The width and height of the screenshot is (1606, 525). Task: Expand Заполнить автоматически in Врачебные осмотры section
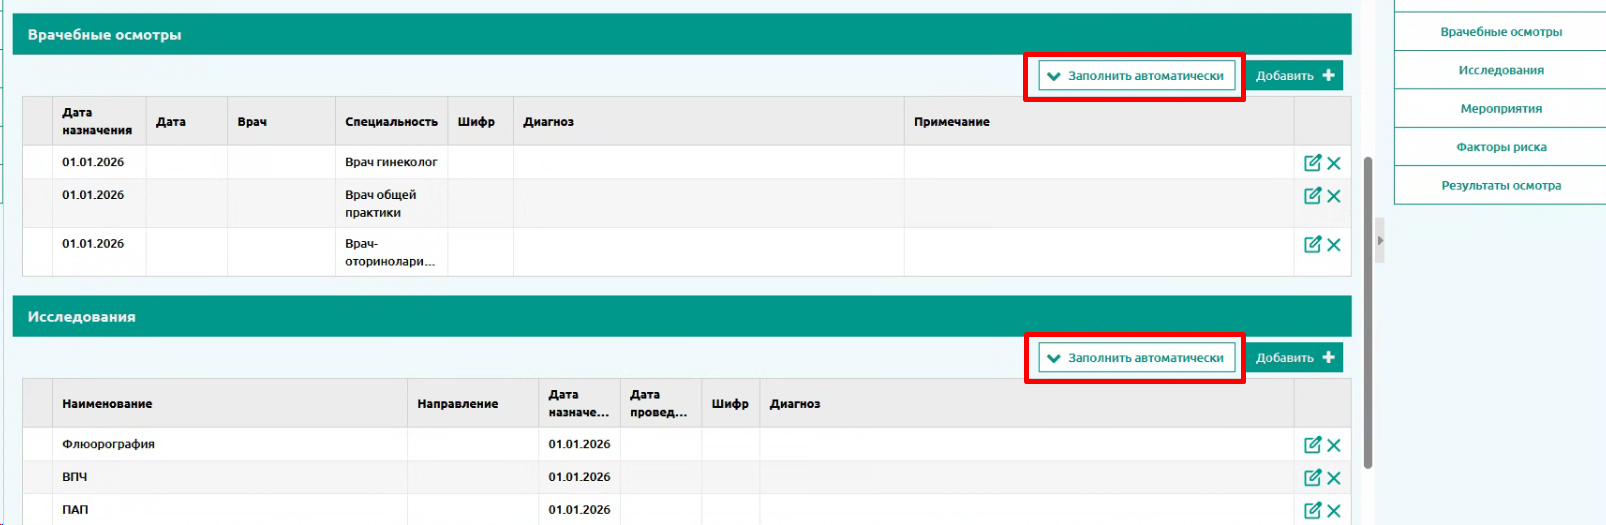1136,76
